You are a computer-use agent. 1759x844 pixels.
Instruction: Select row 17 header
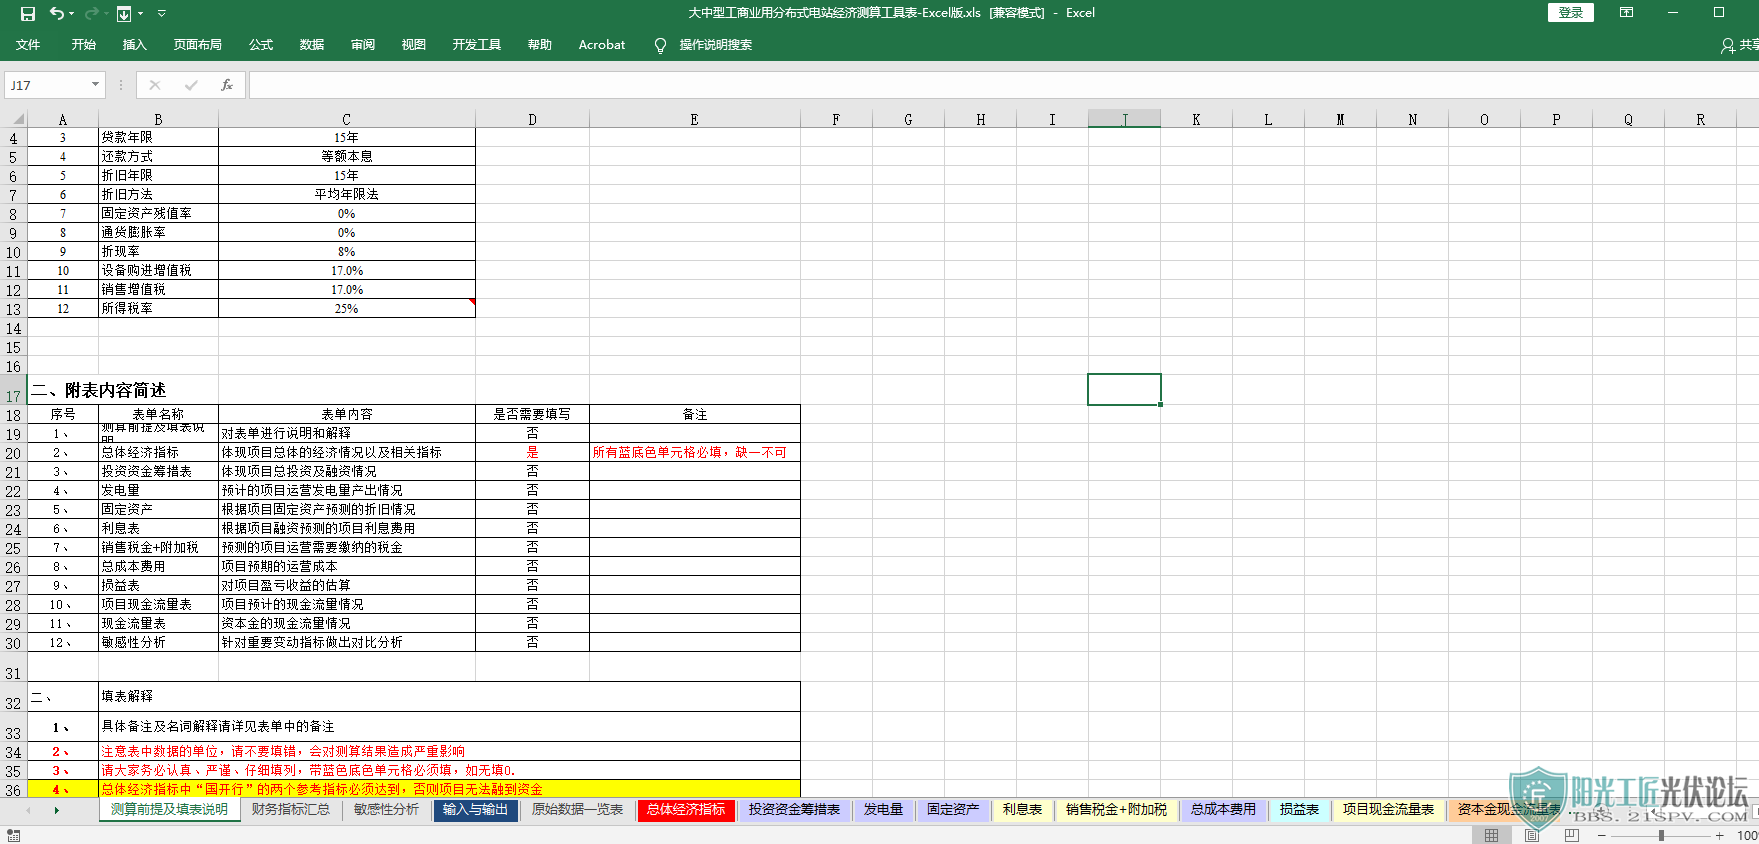pyautogui.click(x=13, y=390)
